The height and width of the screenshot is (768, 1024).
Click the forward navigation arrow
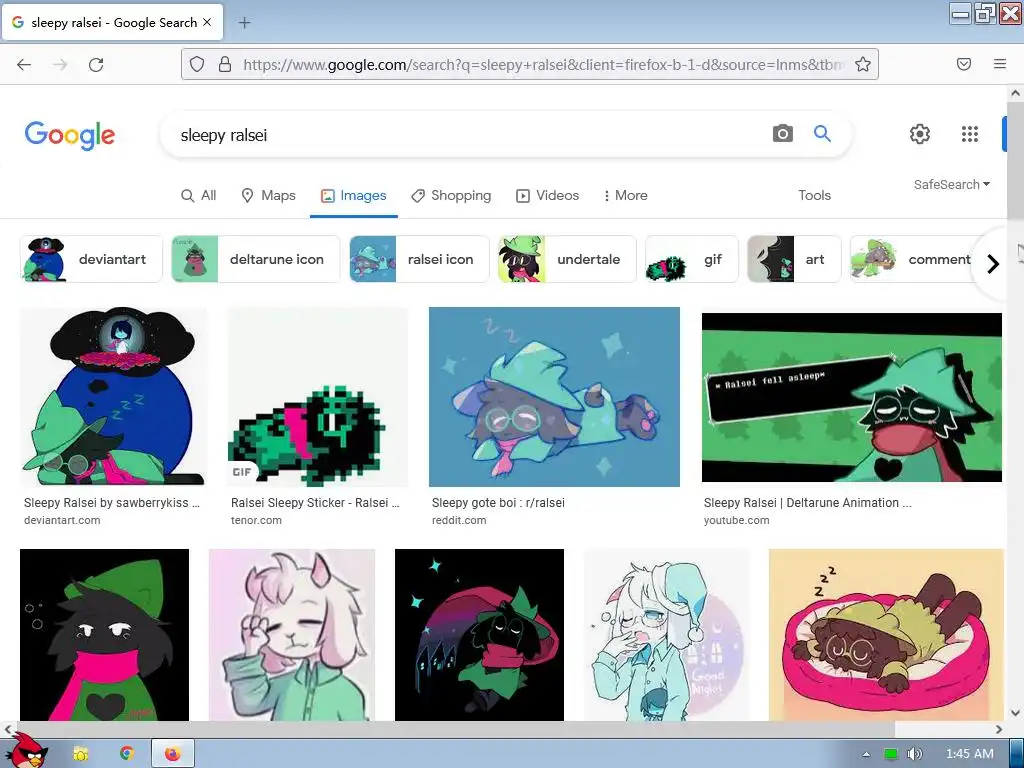pos(60,64)
